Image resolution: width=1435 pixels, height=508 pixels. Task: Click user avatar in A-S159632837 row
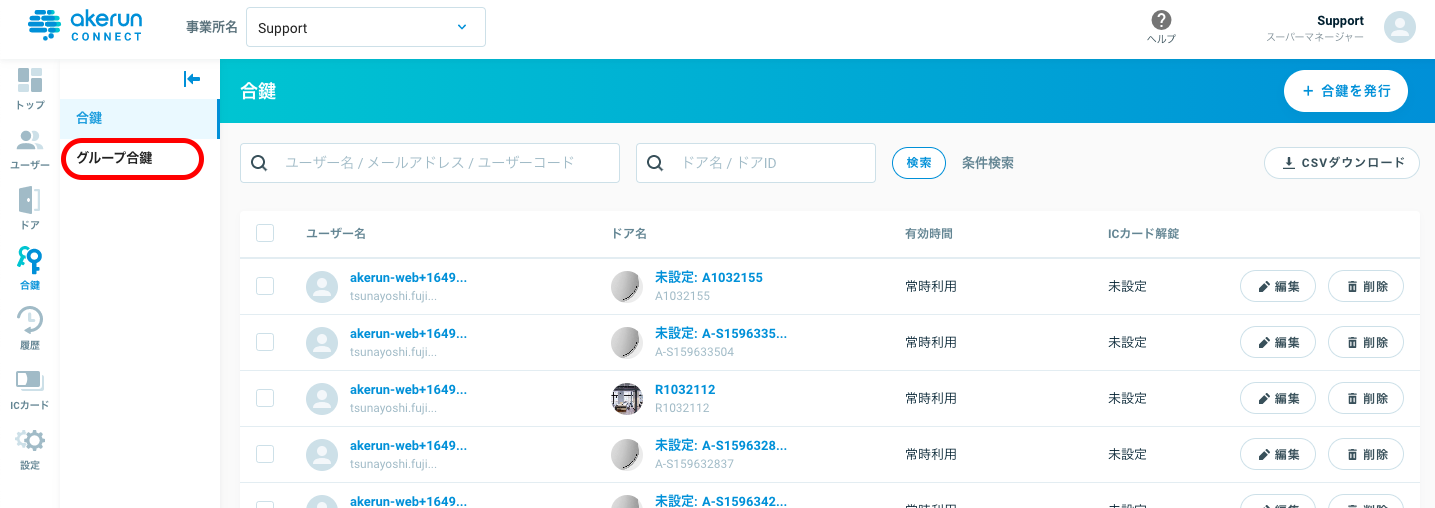tap(322, 455)
